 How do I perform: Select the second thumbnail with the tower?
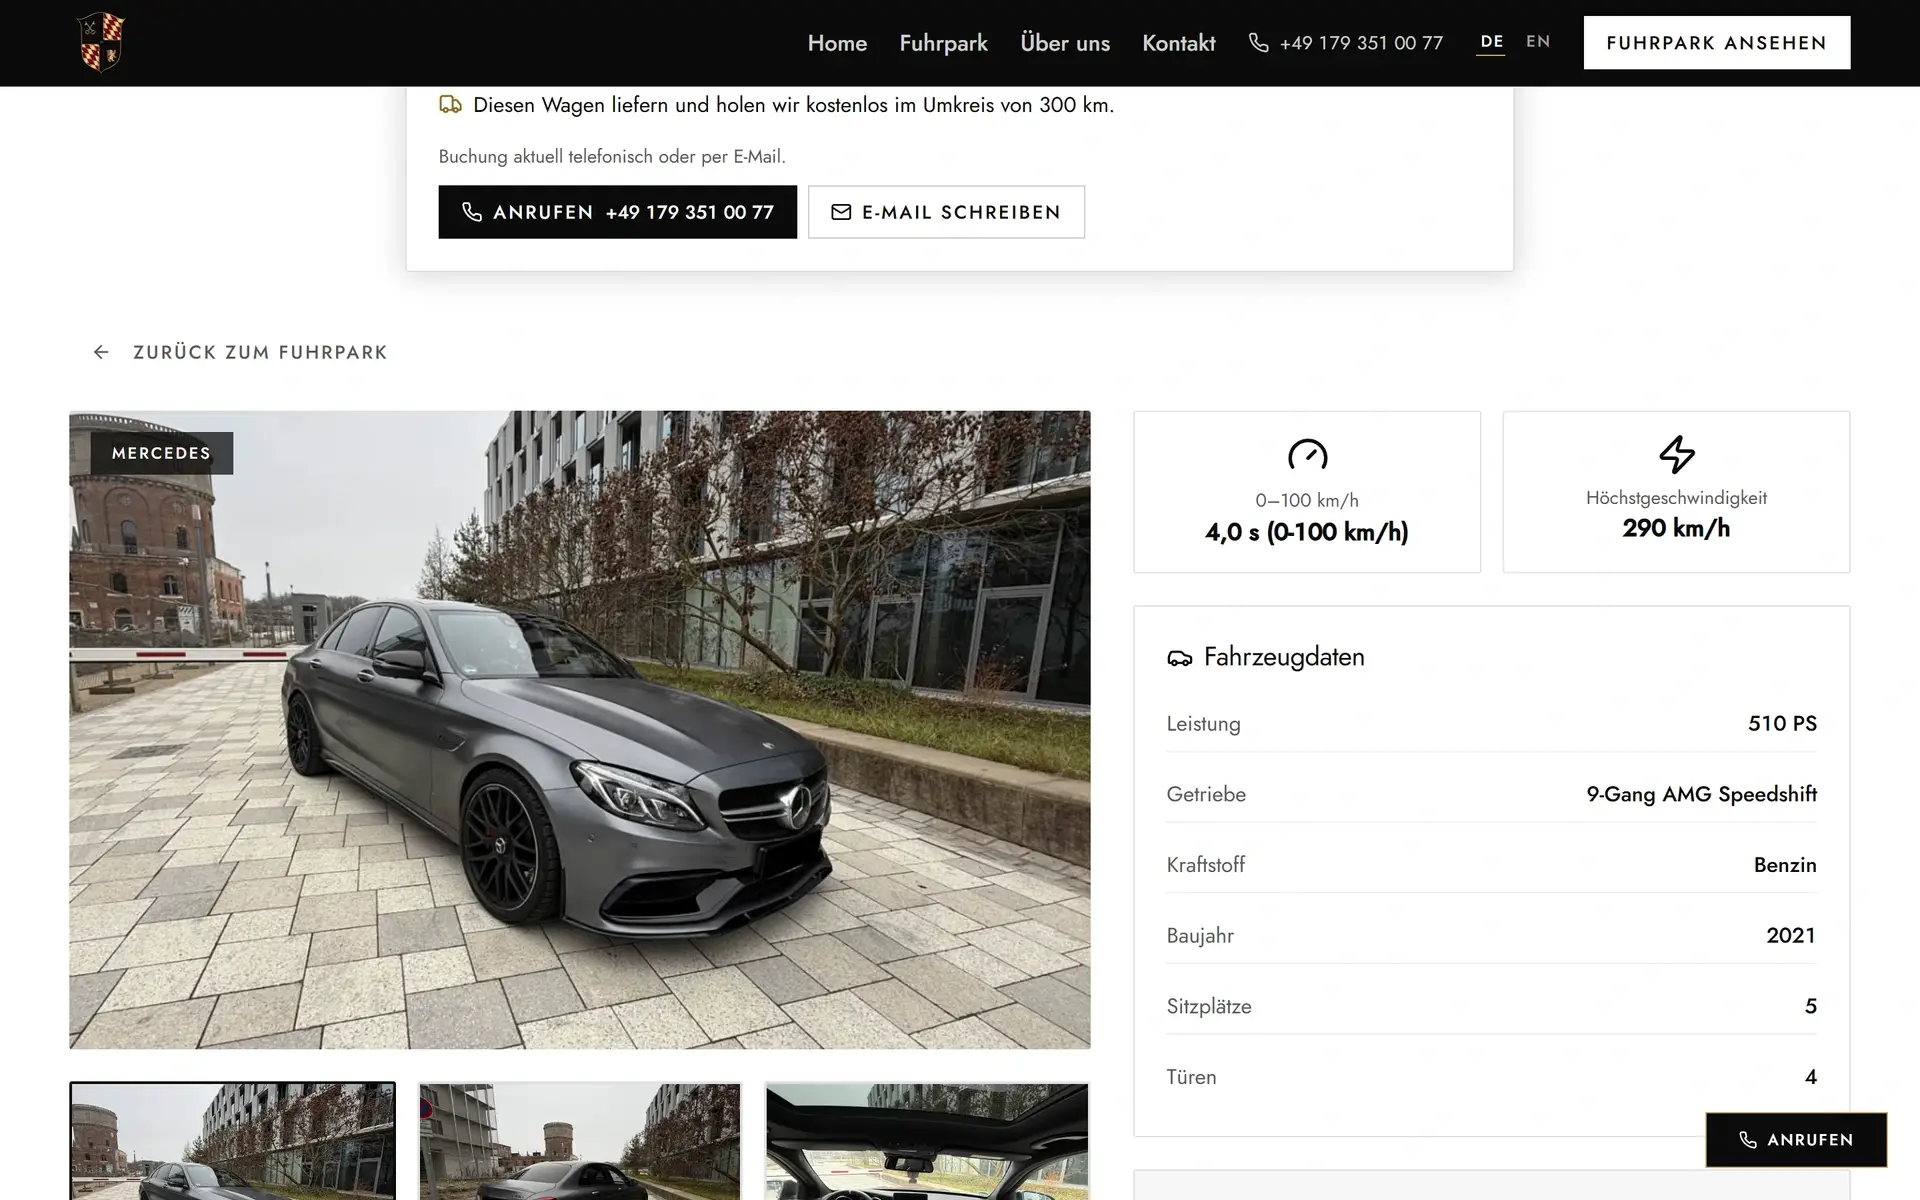pyautogui.click(x=580, y=1141)
